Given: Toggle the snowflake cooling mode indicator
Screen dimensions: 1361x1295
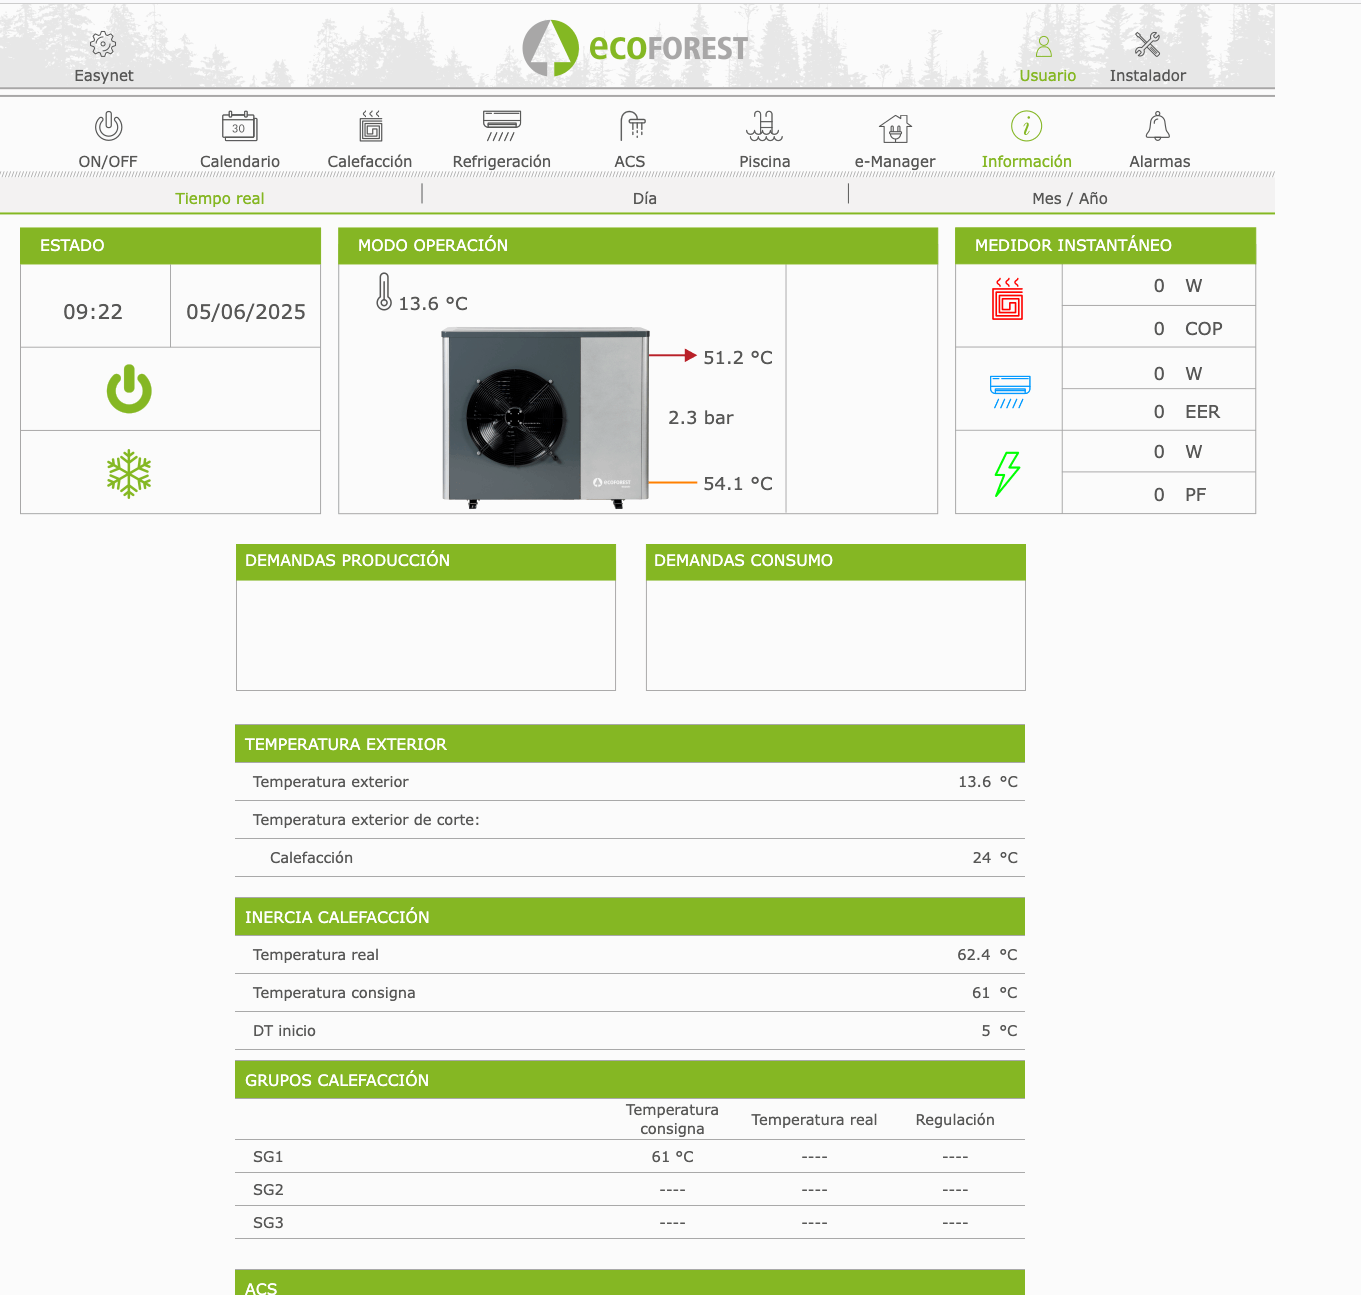Looking at the screenshot, I should (x=129, y=472).
